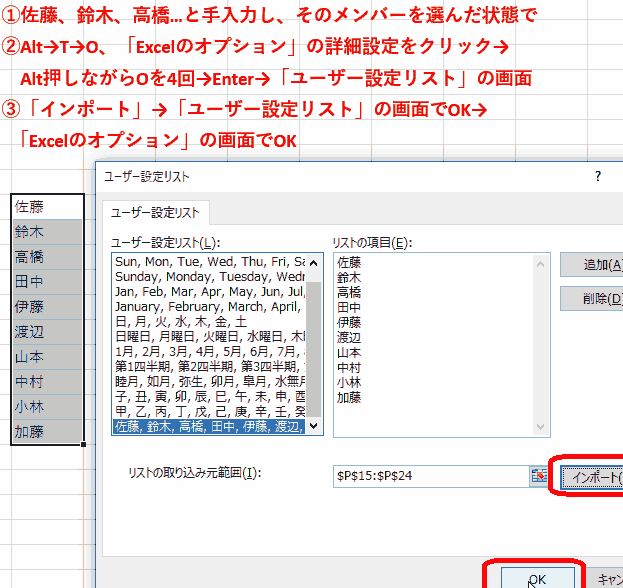Select worksheet cell containing 渡辺
The image size is (623, 588).
pyautogui.click(x=47, y=332)
